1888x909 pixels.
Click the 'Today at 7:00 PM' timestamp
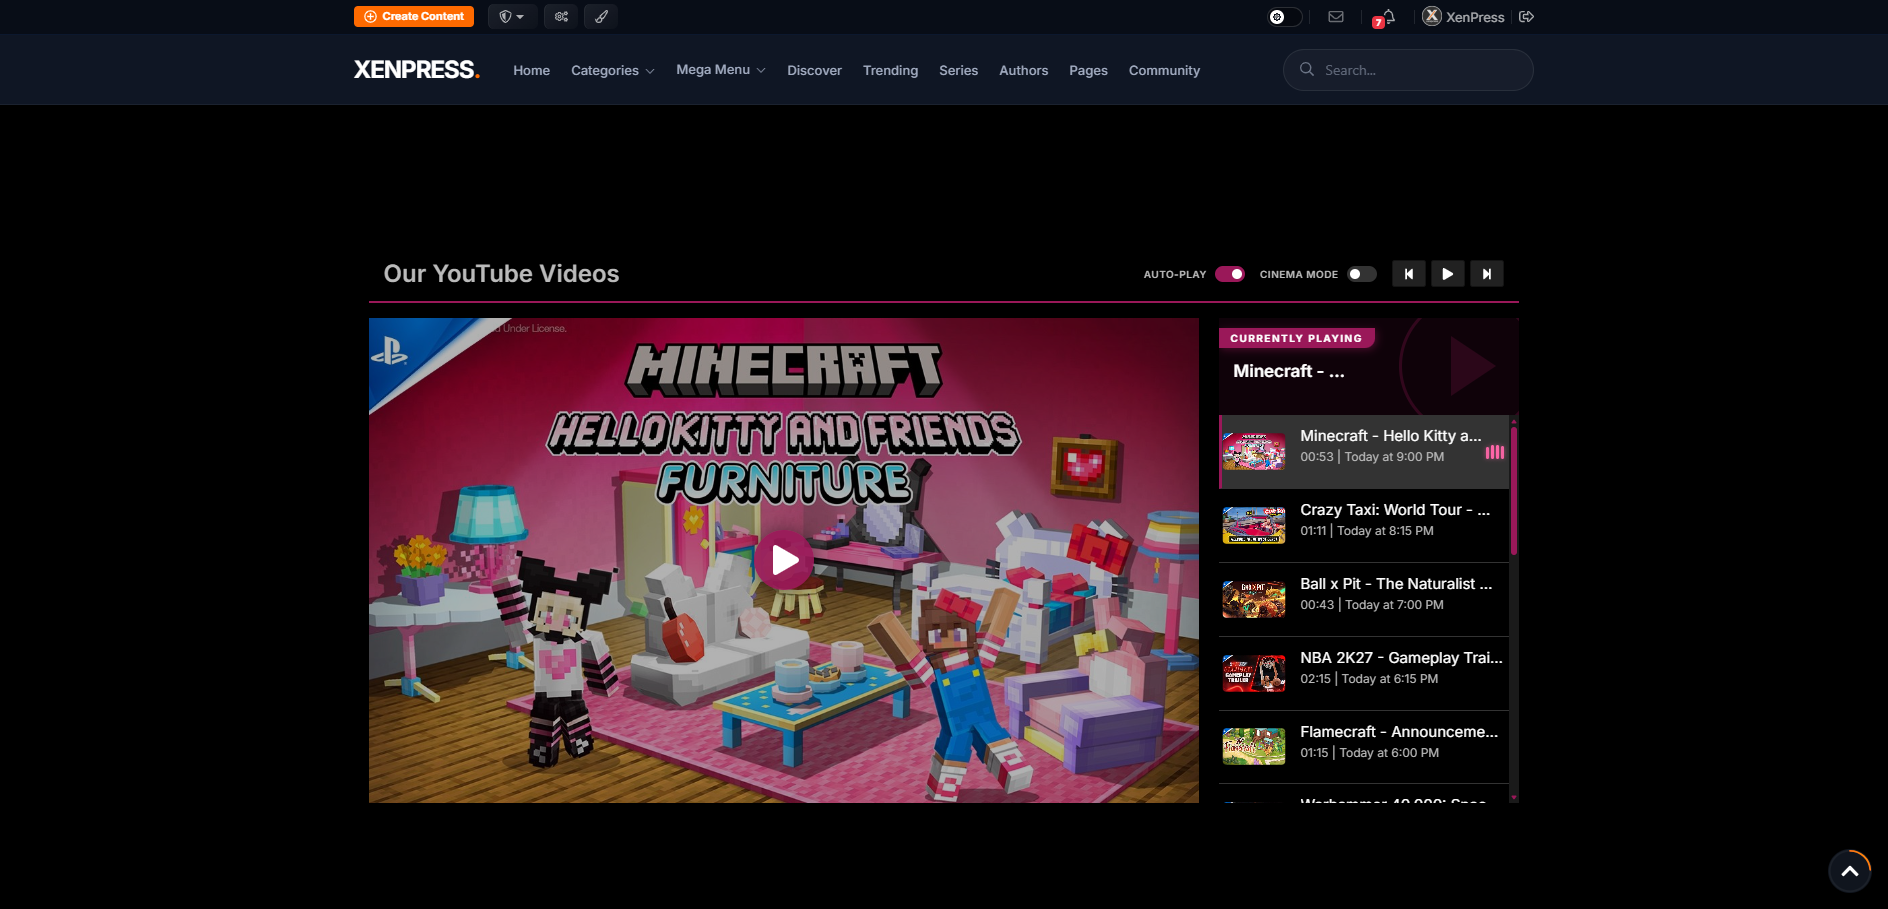tap(1394, 605)
